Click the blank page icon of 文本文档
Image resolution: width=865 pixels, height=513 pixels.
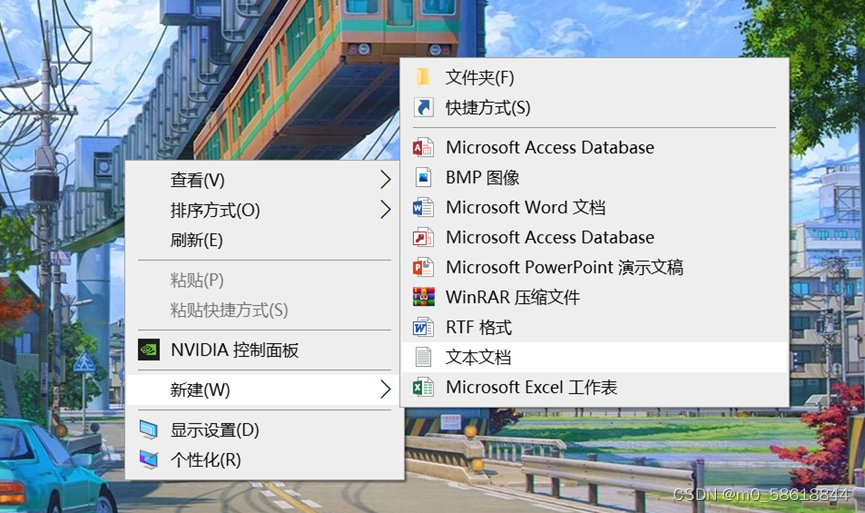[x=423, y=357]
